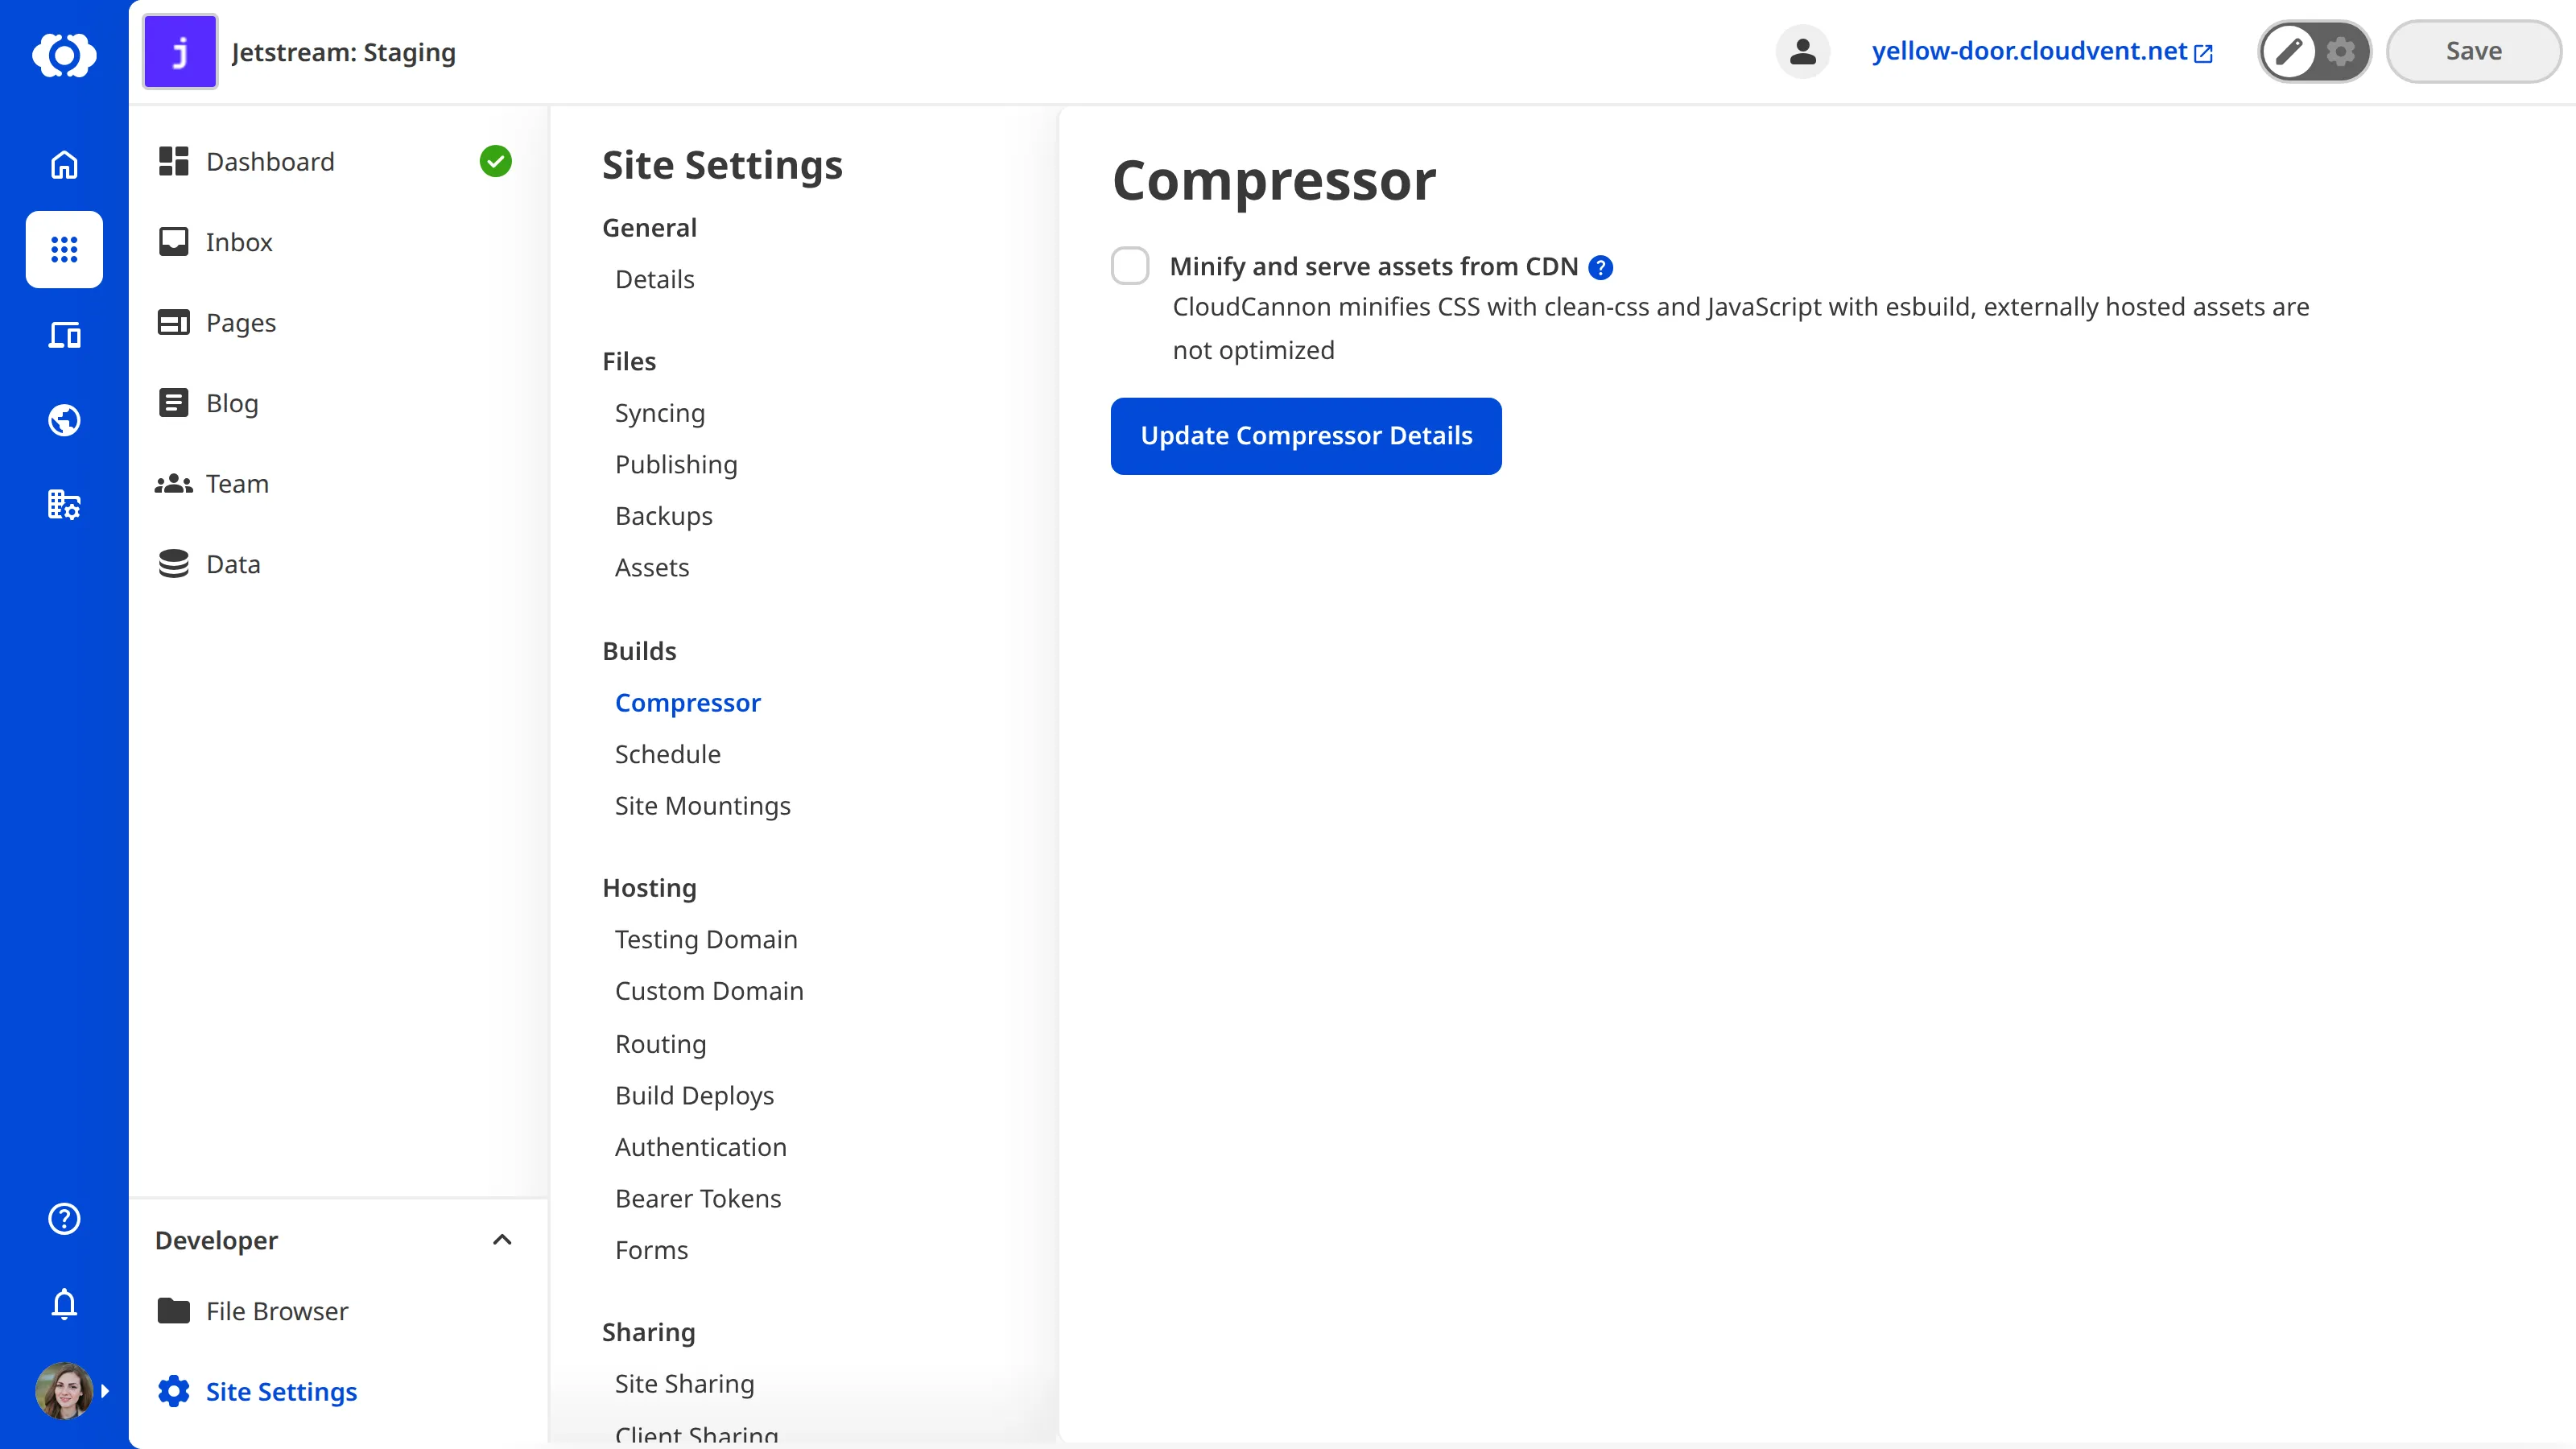
Task: Go to Testing Domain settings
Action: [x=706, y=940]
